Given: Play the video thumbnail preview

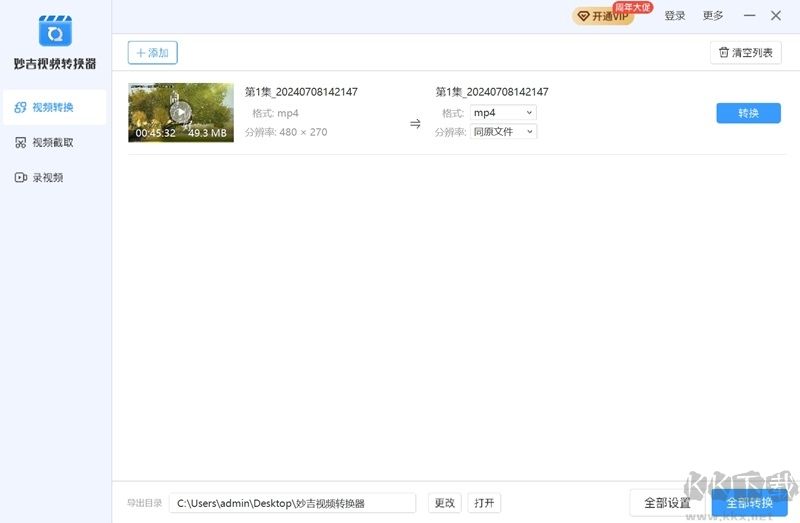Looking at the screenshot, I should [x=181, y=112].
